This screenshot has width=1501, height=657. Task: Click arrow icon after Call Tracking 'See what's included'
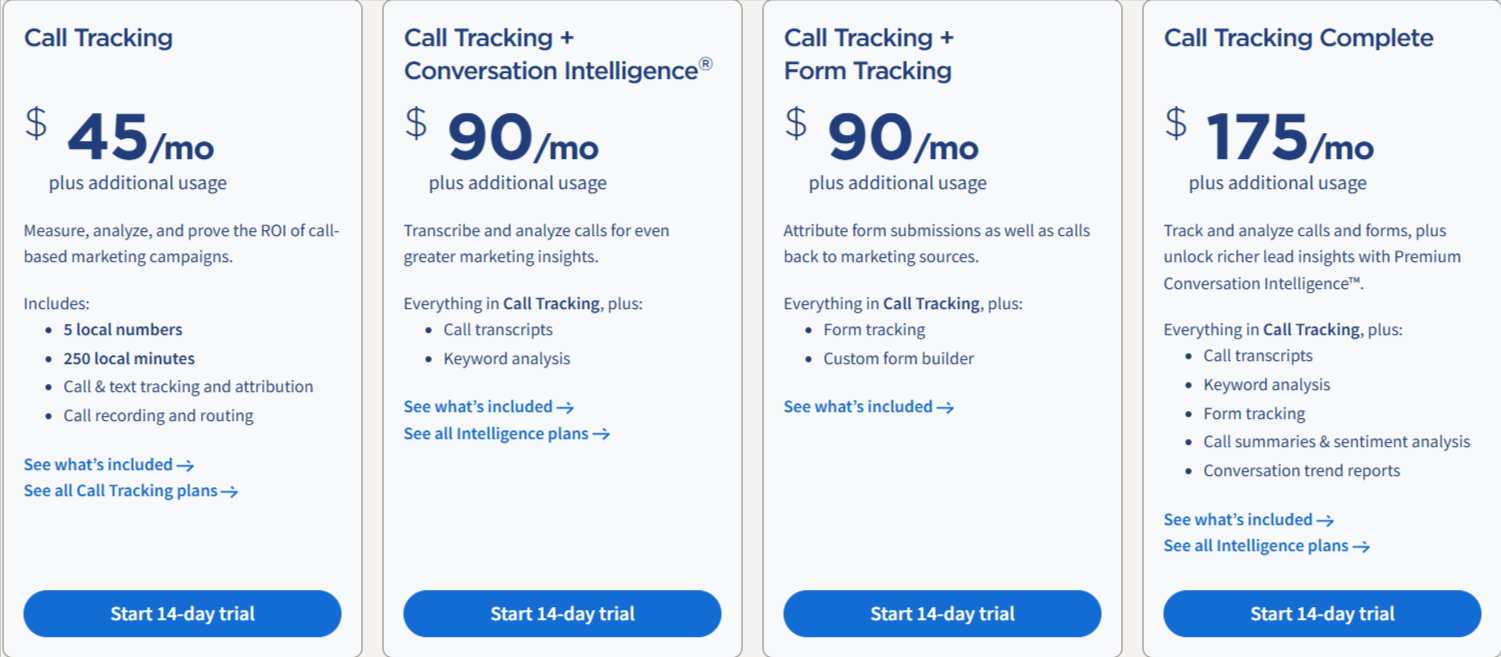(x=185, y=465)
